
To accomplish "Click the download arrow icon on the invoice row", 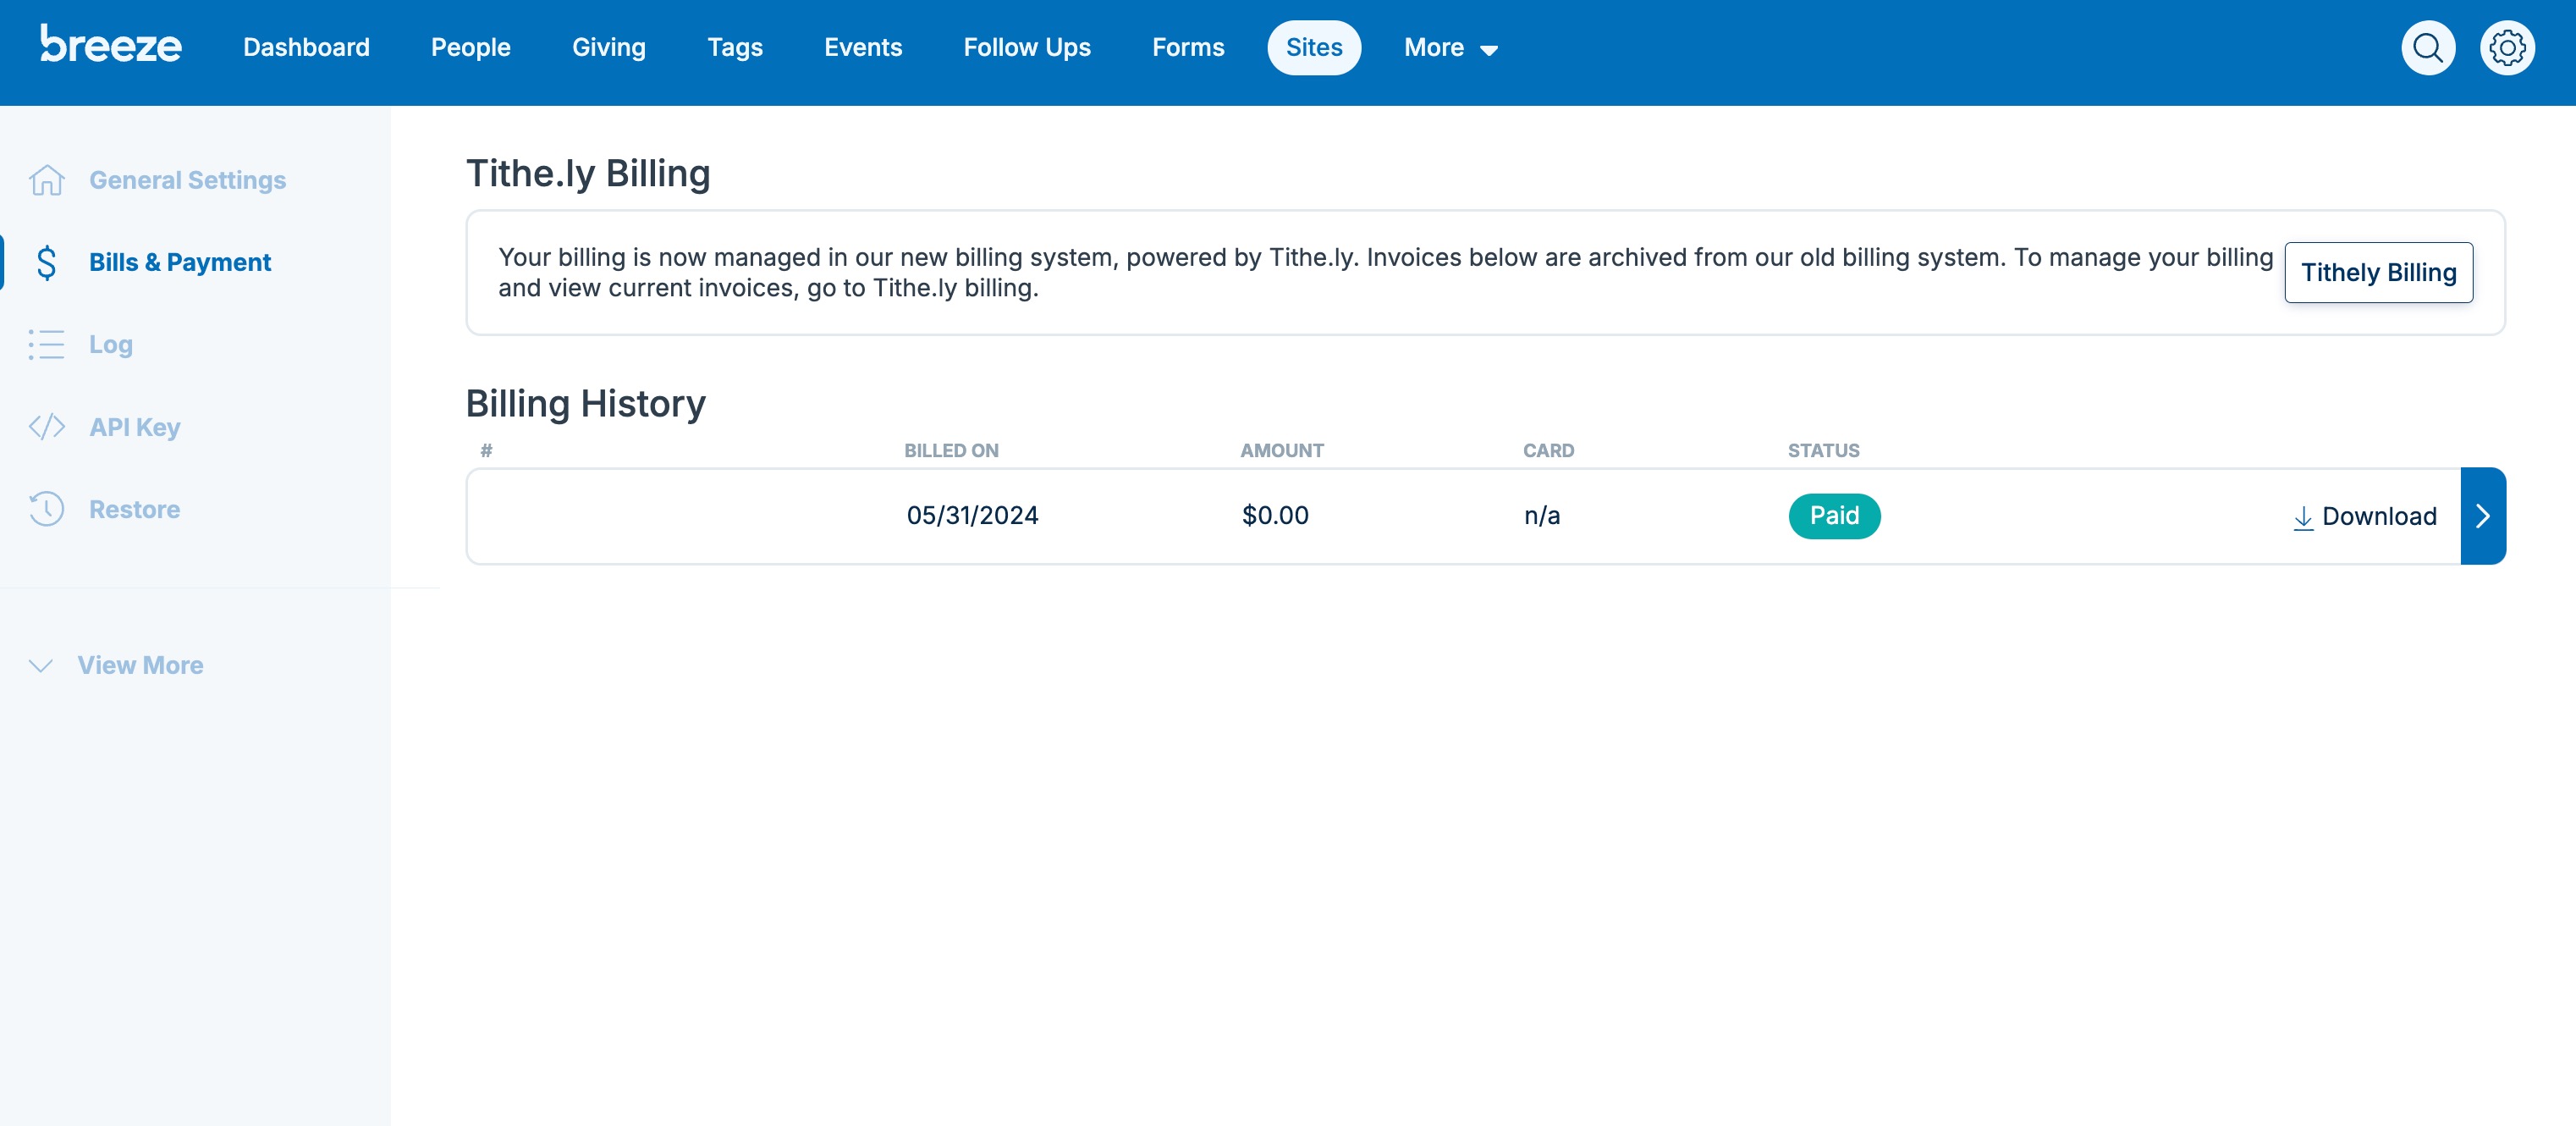I will click(x=2304, y=517).
